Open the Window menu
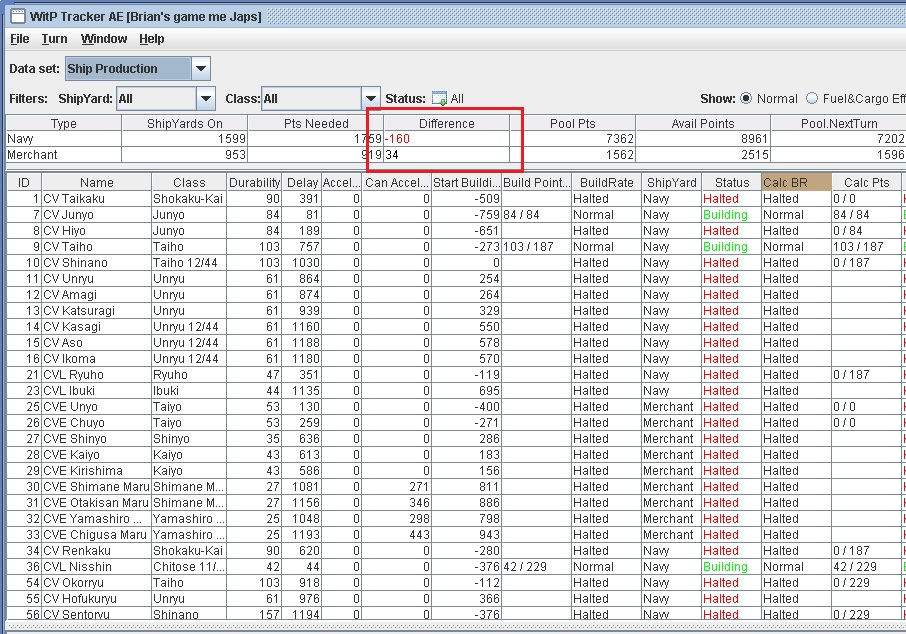Image resolution: width=906 pixels, height=634 pixels. pos(104,39)
